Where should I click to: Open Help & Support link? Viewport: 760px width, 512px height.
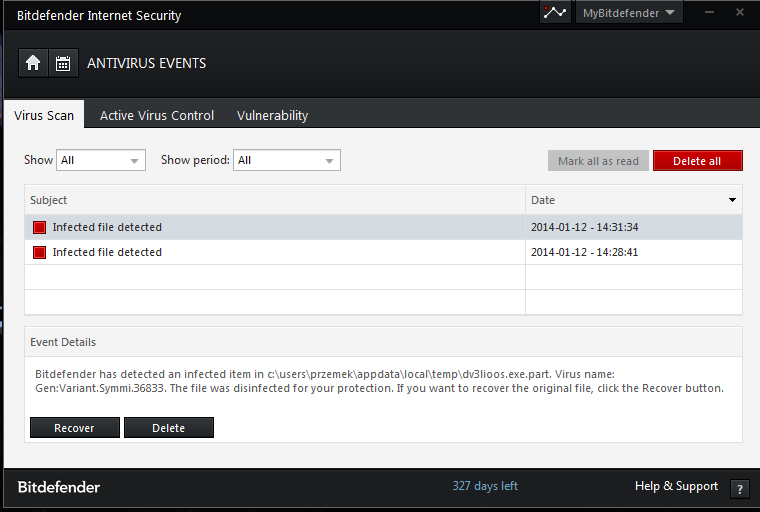click(x=676, y=486)
